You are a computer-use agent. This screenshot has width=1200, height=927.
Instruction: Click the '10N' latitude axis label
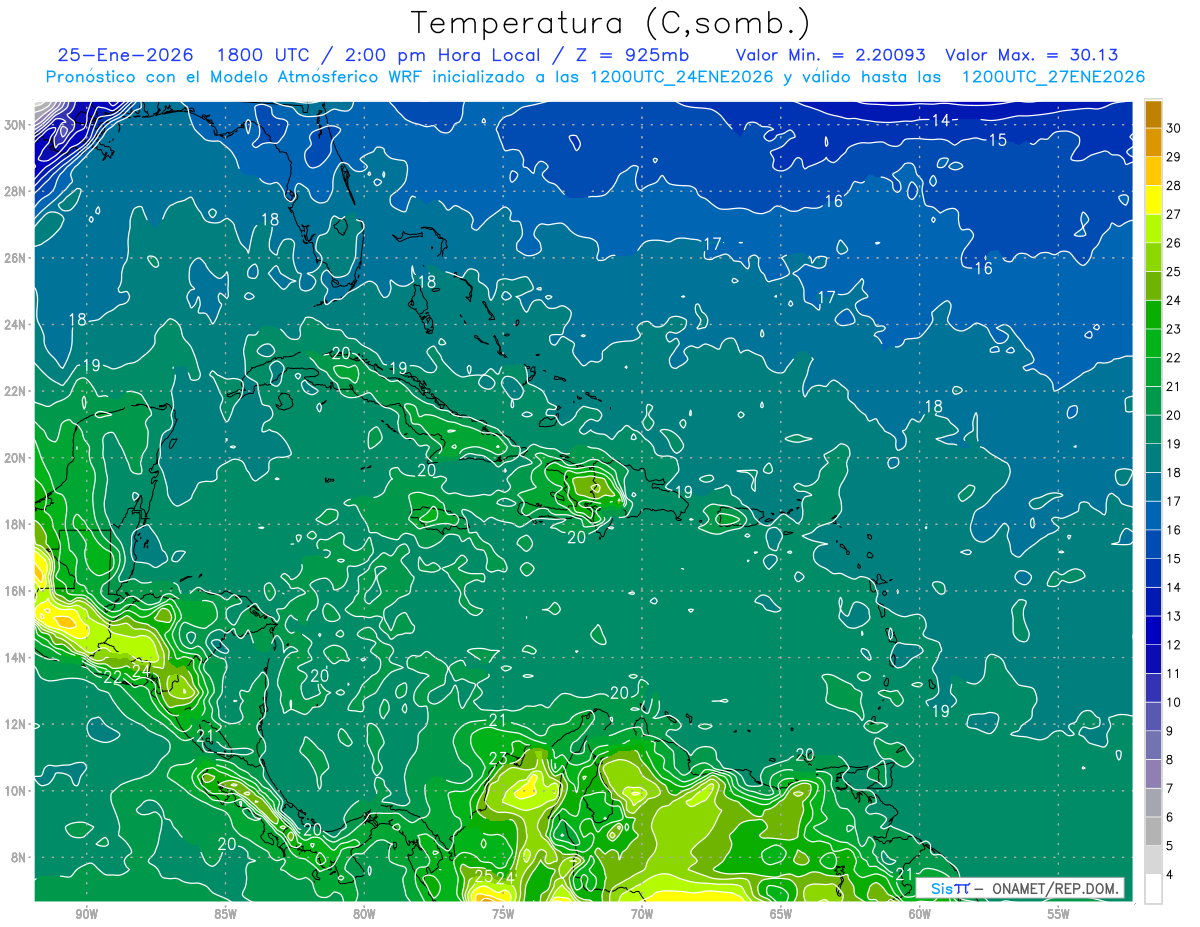point(16,791)
